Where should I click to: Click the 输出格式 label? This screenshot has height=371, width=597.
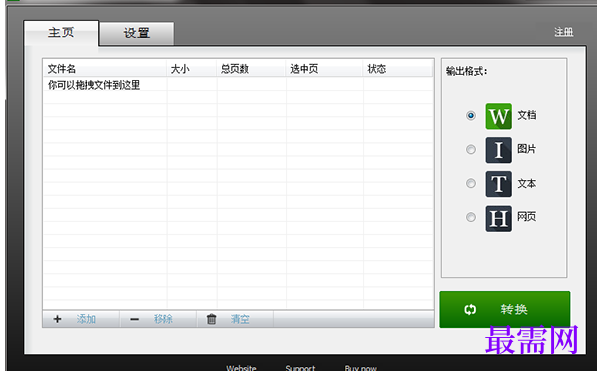tap(466, 71)
